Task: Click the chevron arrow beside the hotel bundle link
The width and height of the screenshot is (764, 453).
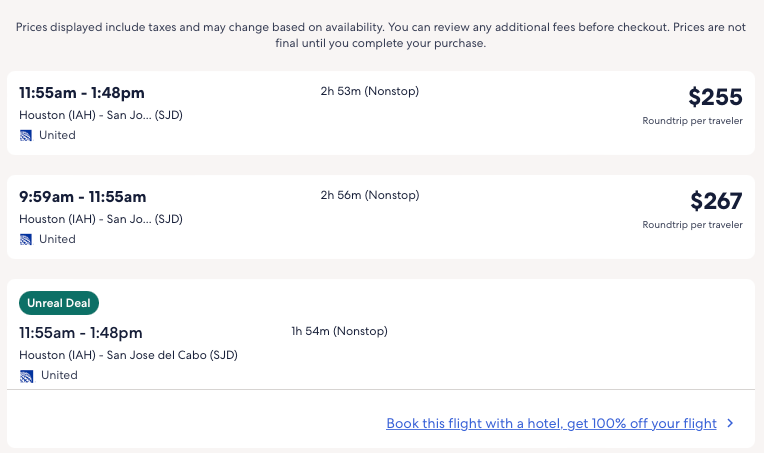Action: [x=731, y=424]
